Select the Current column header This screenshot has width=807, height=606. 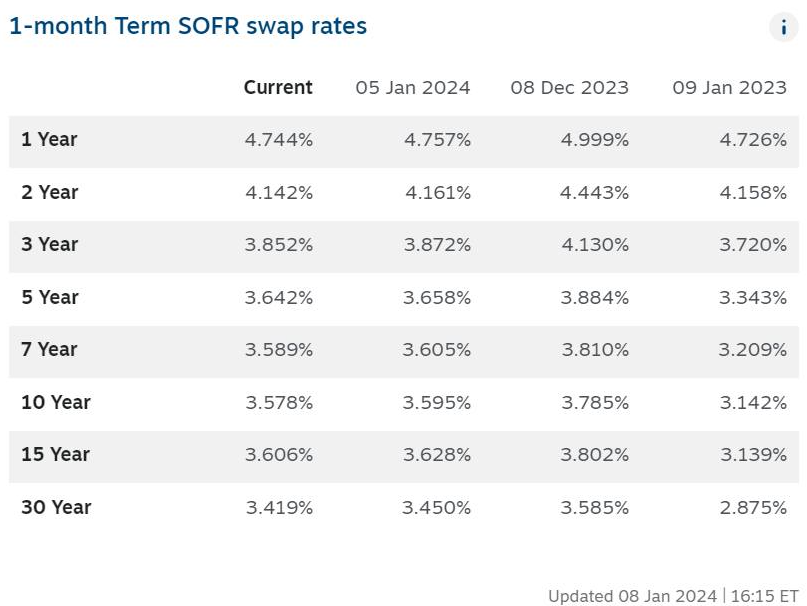[x=278, y=88]
